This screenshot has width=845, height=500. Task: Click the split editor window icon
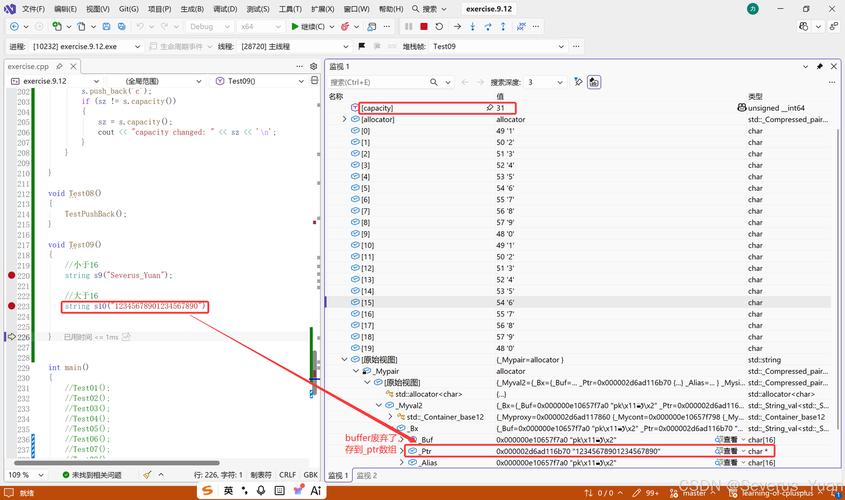coord(315,81)
